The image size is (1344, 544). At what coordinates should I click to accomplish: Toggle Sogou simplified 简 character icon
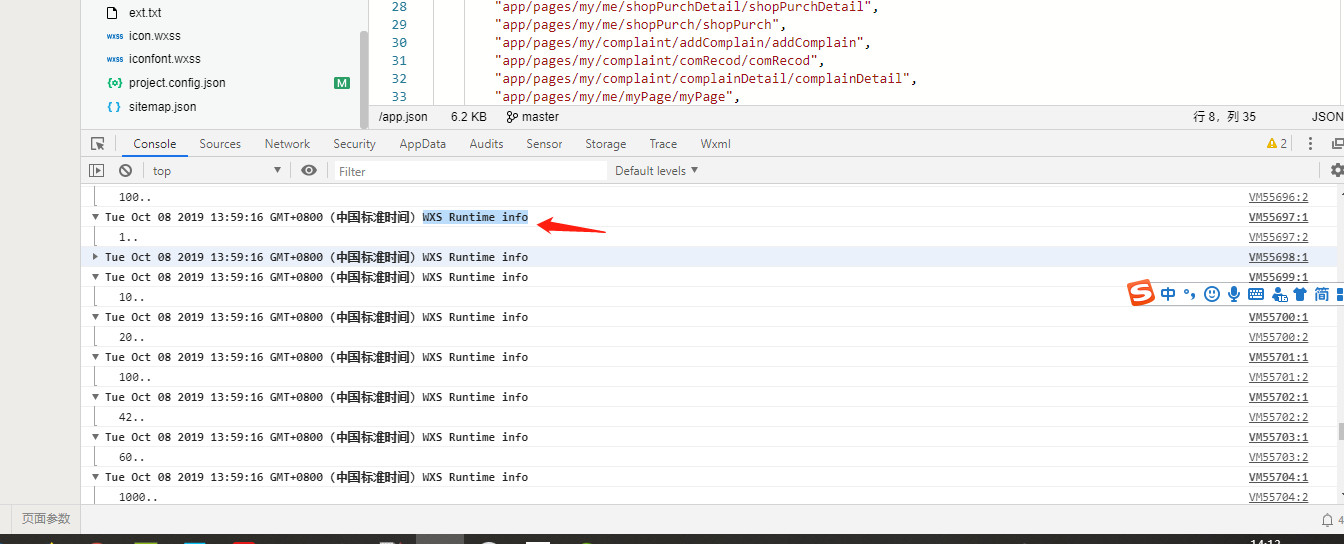[1322, 294]
